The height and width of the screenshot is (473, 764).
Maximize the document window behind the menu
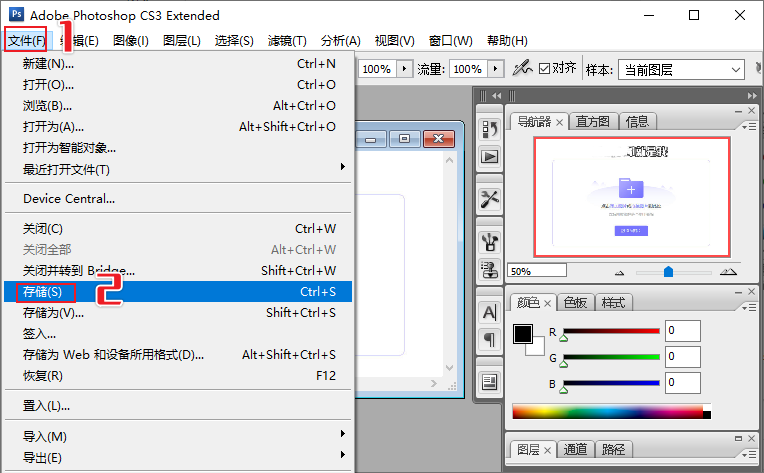pyautogui.click(x=404, y=139)
